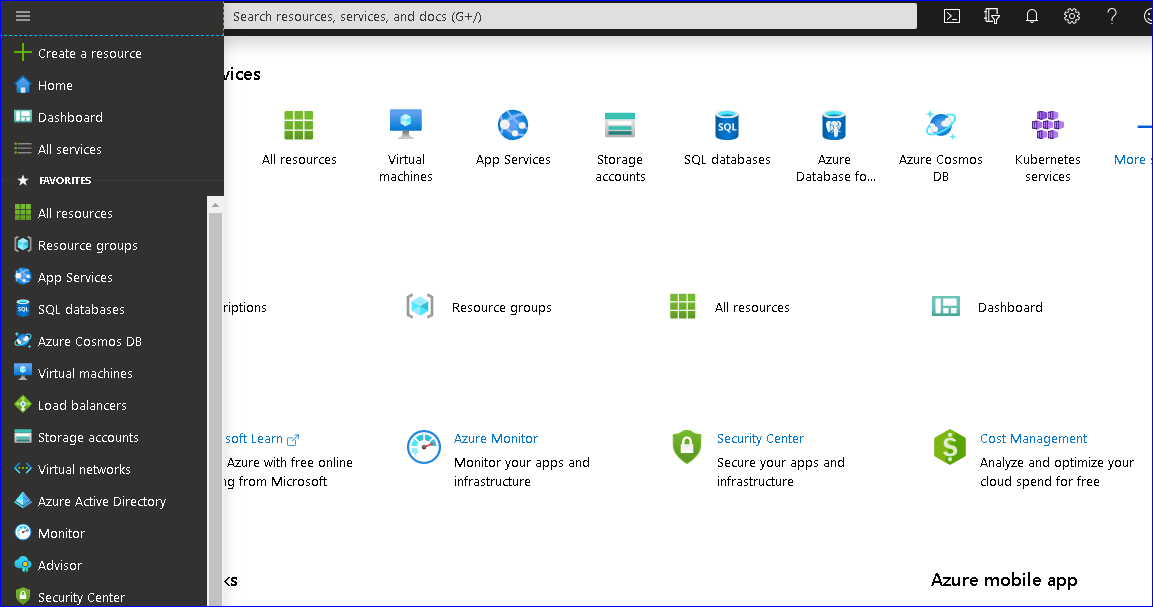
Task: Click the Monitor sidebar icon
Action: [23, 533]
